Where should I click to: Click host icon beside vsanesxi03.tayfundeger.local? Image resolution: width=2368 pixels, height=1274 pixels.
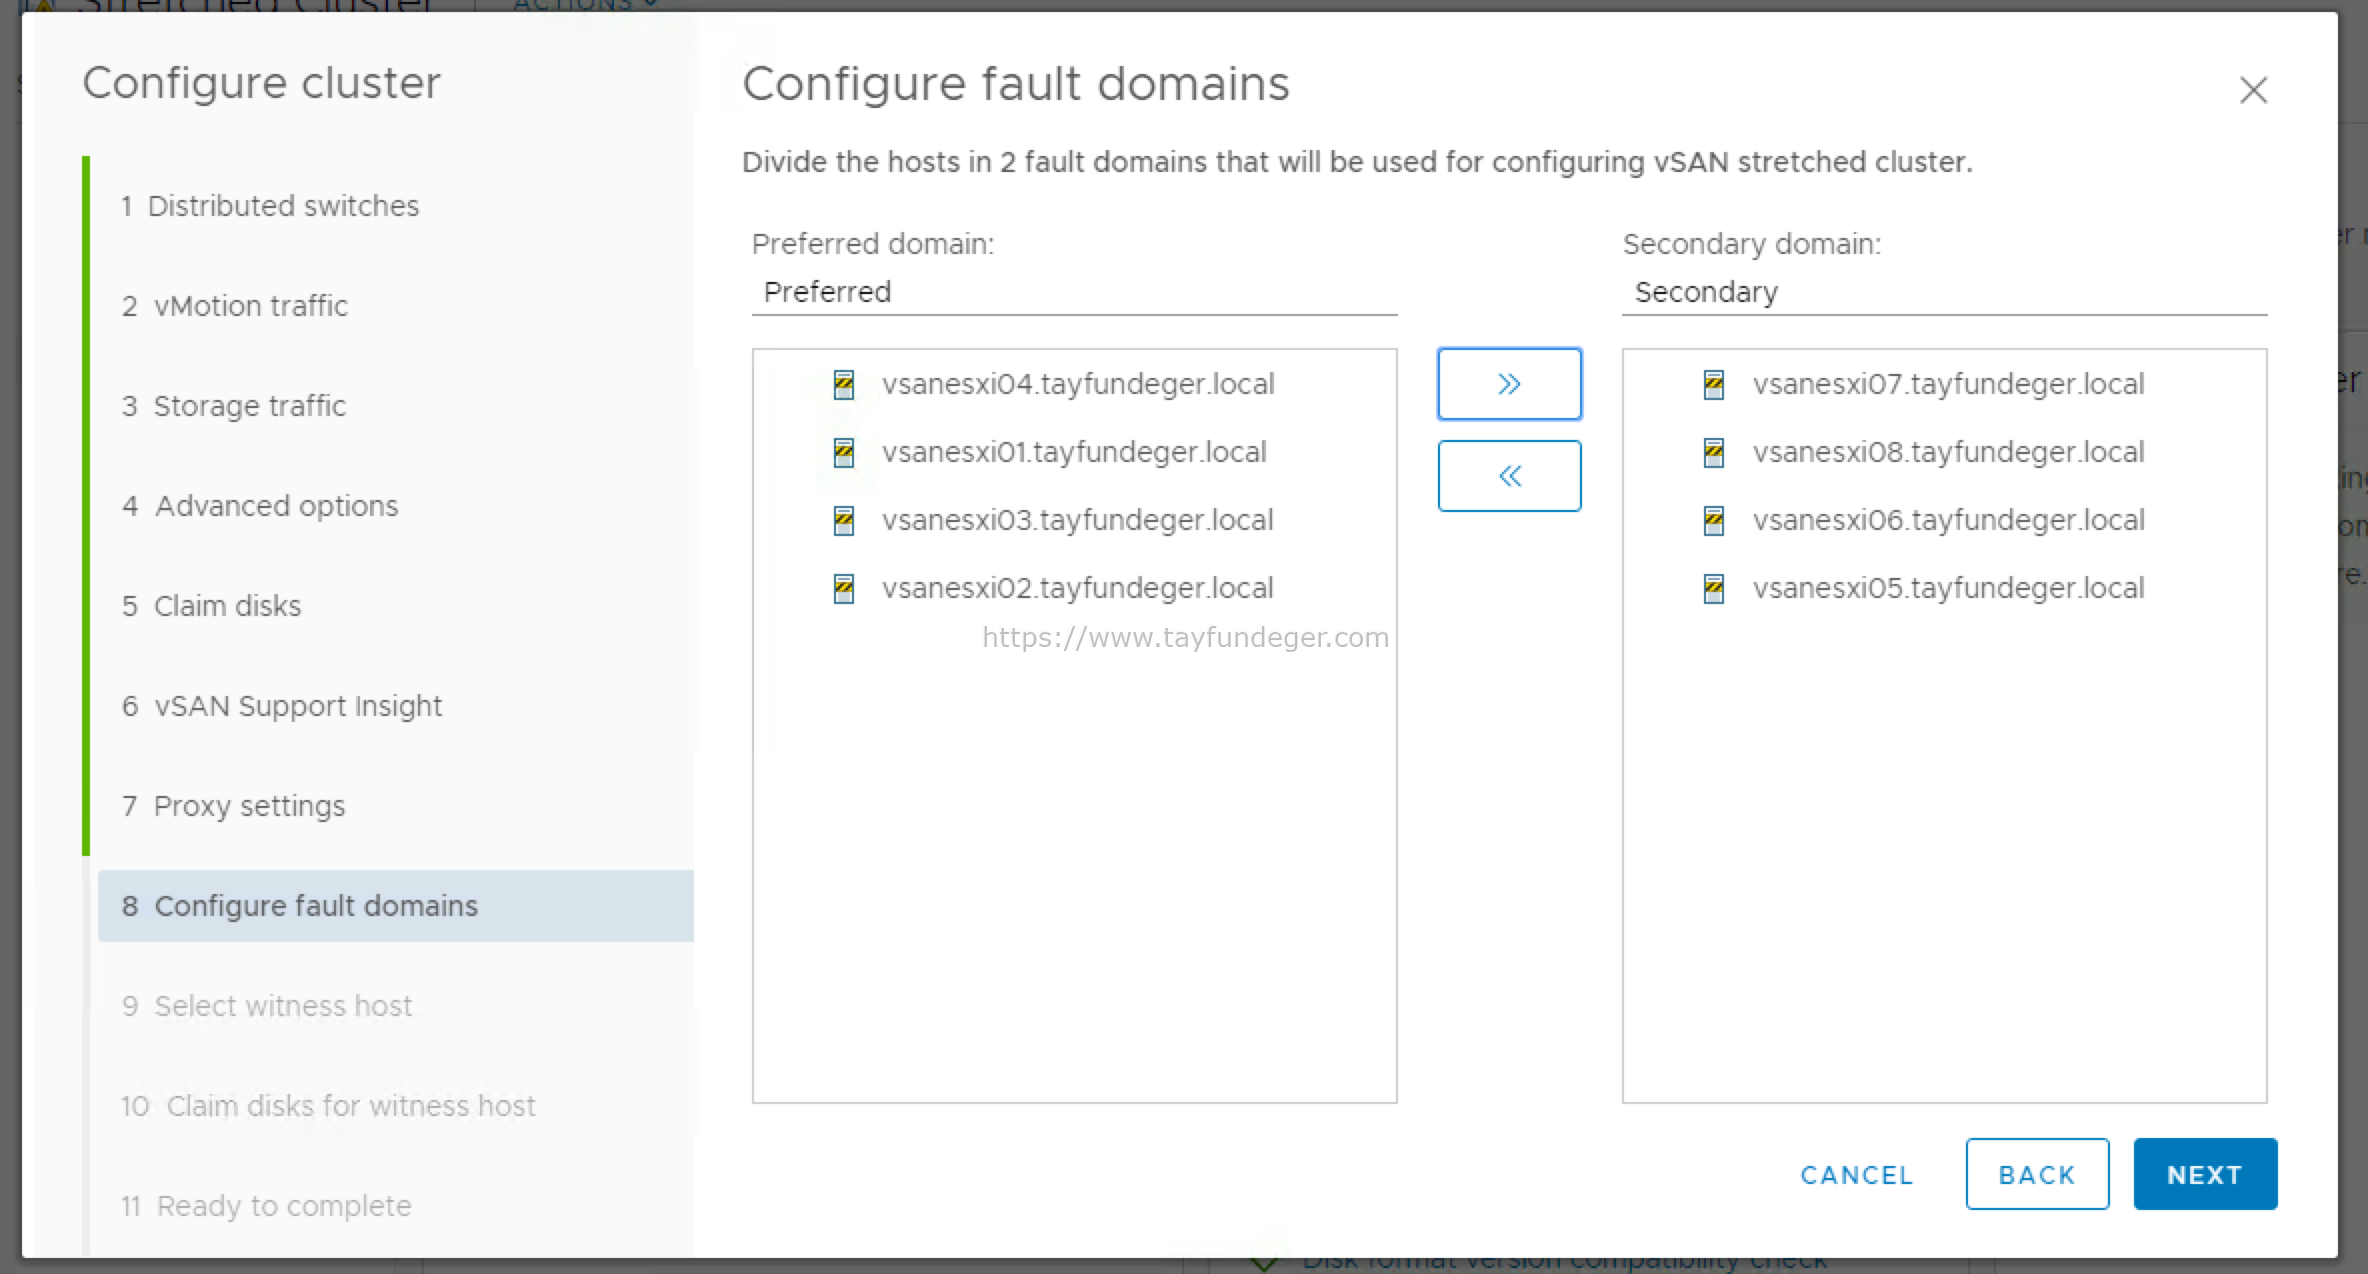pos(844,521)
